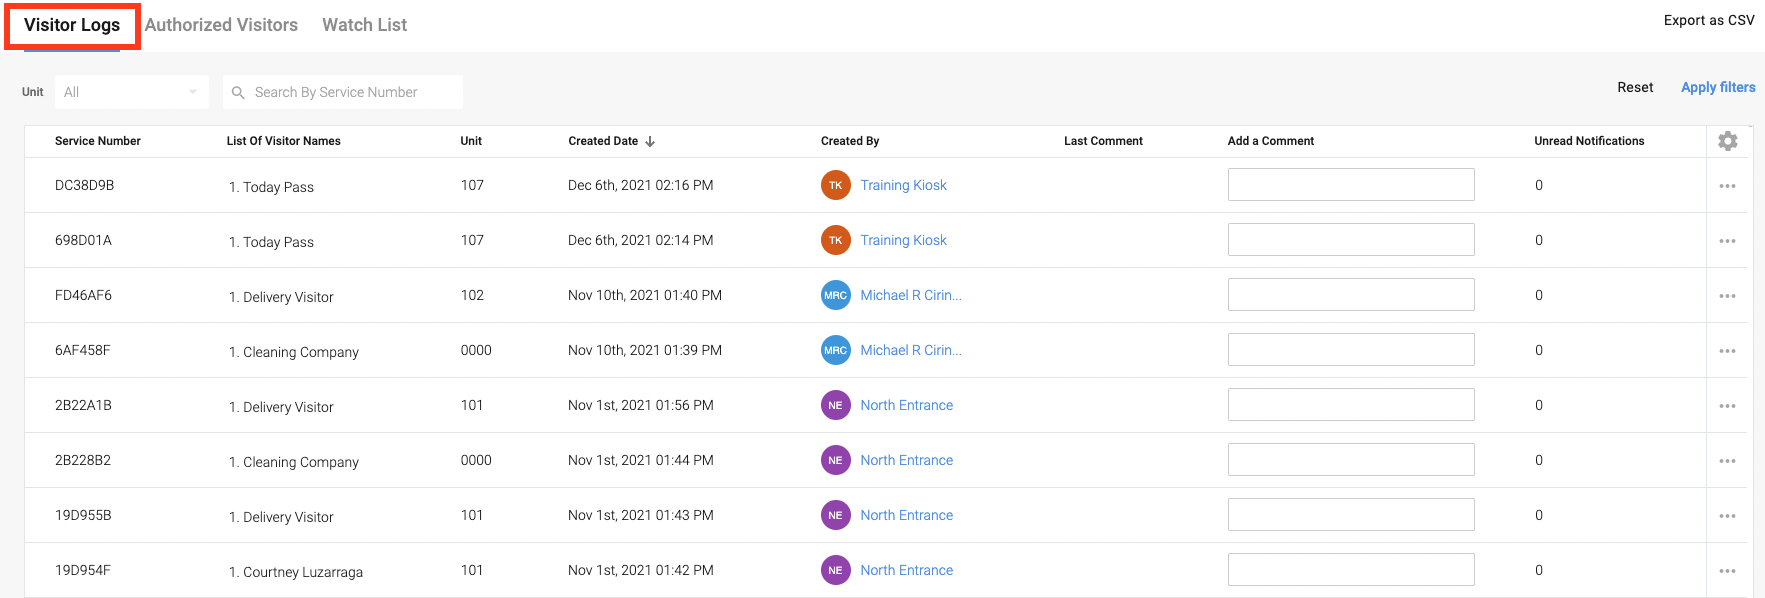This screenshot has width=1765, height=598.
Task: Click Apply filters
Action: click(x=1718, y=87)
